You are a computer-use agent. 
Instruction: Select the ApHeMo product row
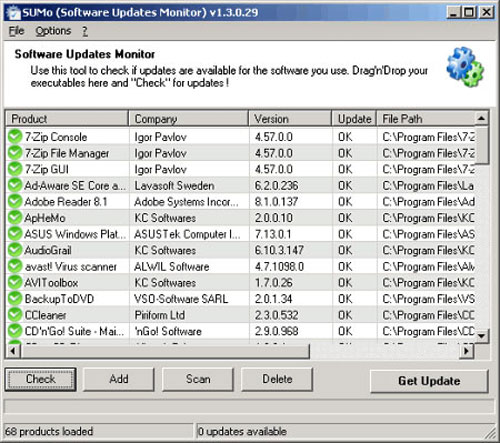241,218
